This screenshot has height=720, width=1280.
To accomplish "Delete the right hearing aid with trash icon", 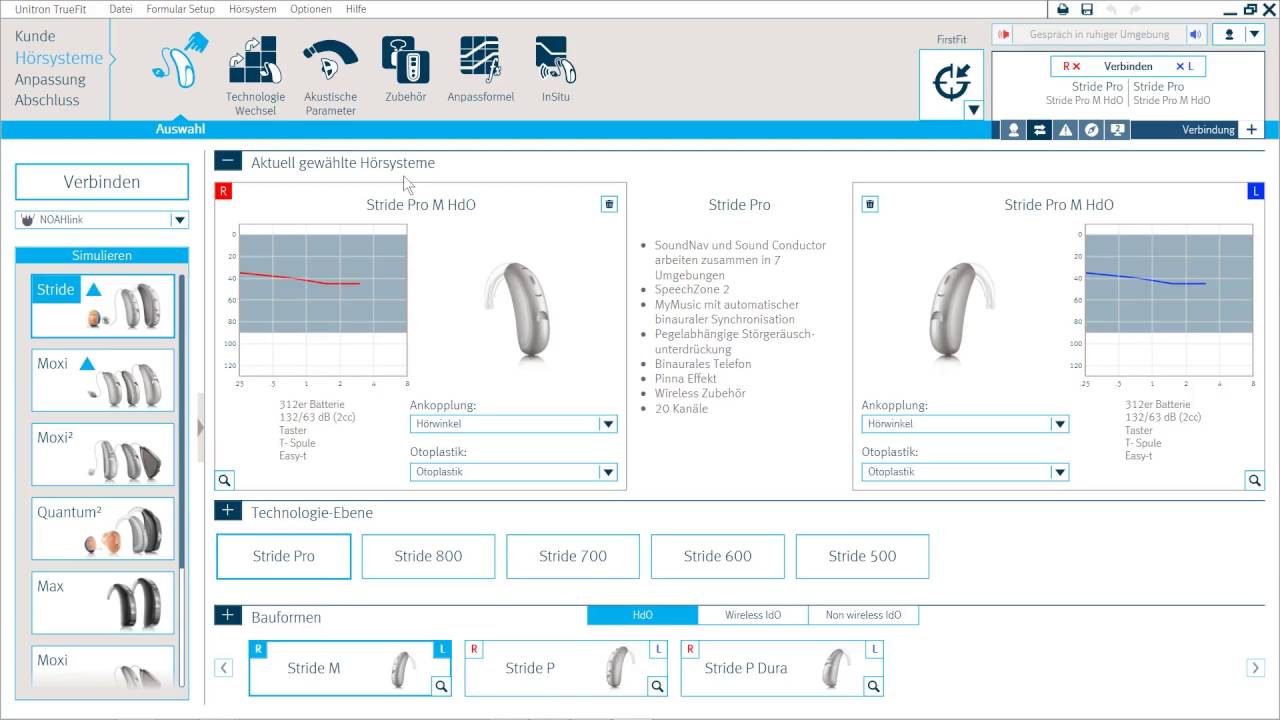I will pos(609,204).
